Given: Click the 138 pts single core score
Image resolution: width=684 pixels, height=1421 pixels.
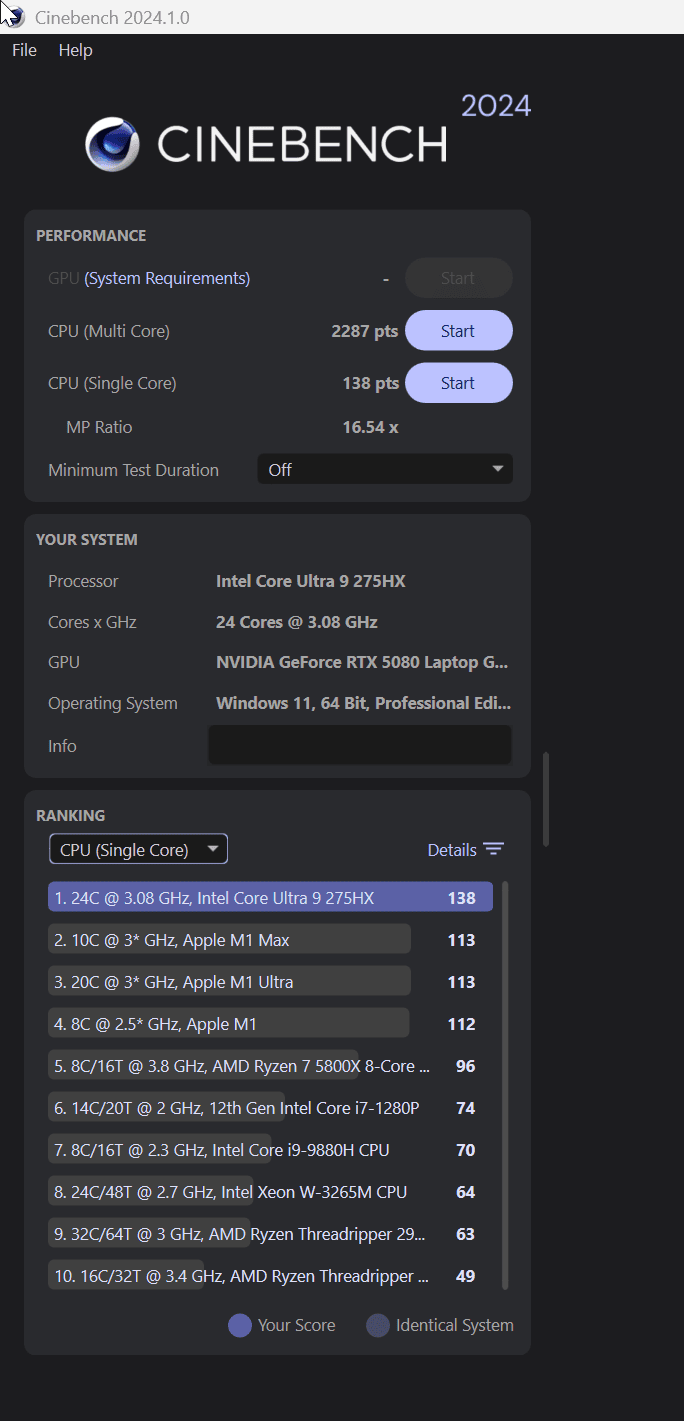Looking at the screenshot, I should click(x=370, y=383).
